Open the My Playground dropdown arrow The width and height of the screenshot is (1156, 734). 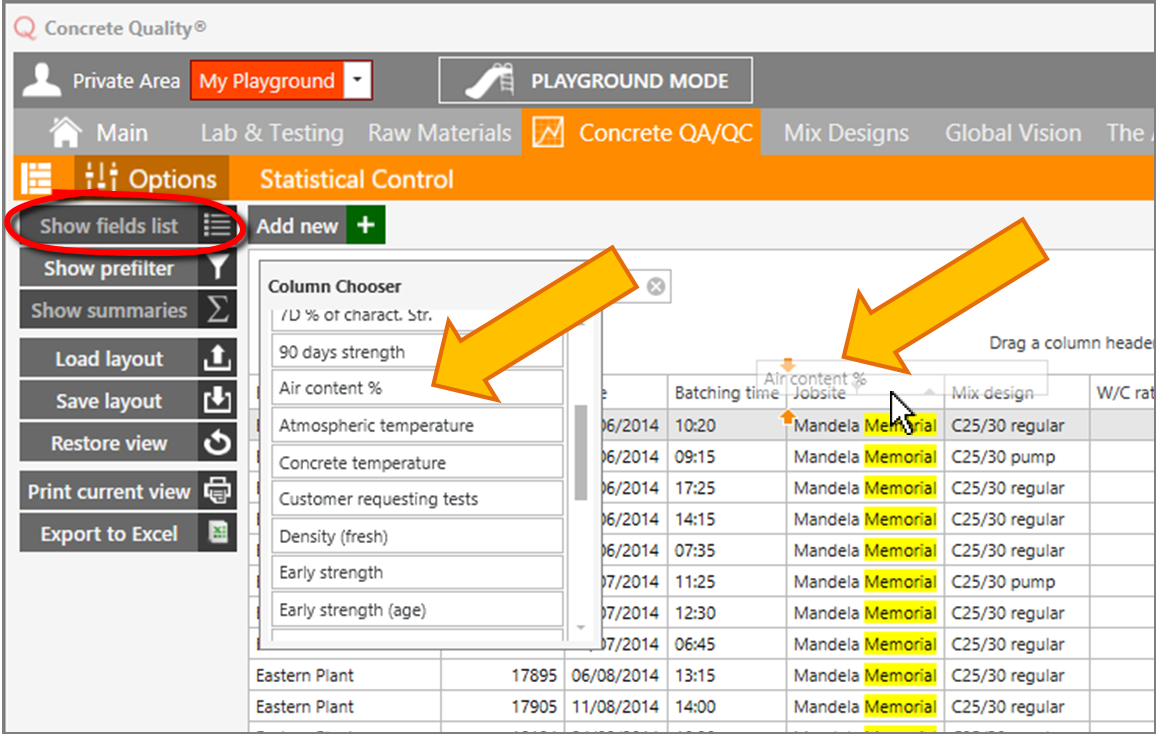pos(358,80)
